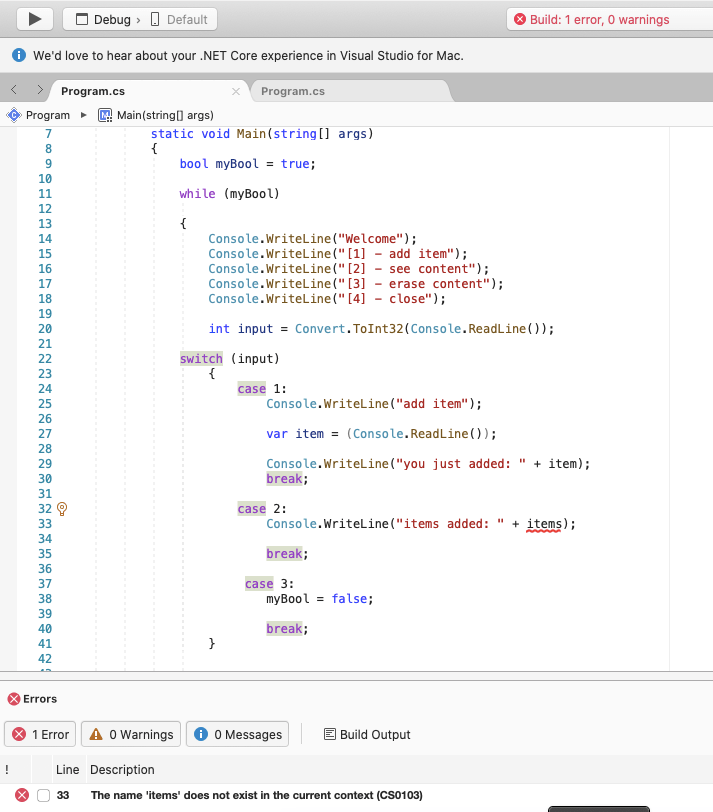Toggle the 0 Warnings filter button

(131, 734)
